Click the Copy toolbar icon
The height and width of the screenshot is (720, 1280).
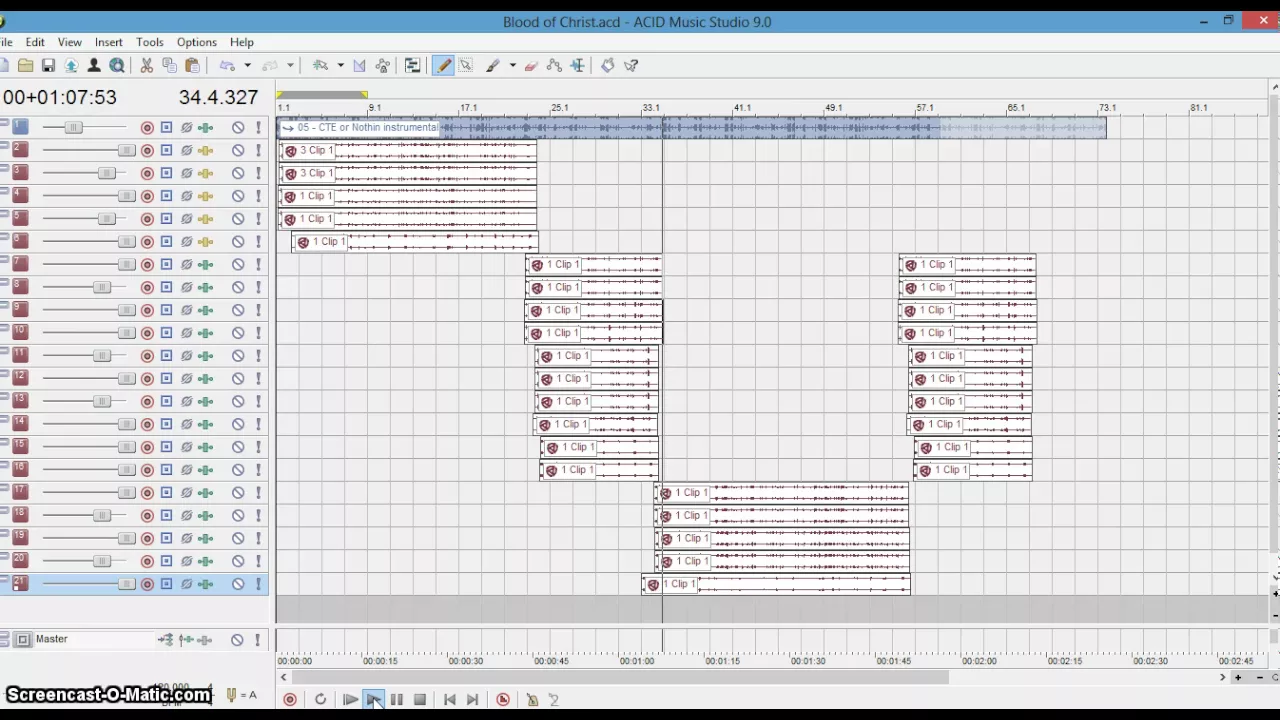169,65
